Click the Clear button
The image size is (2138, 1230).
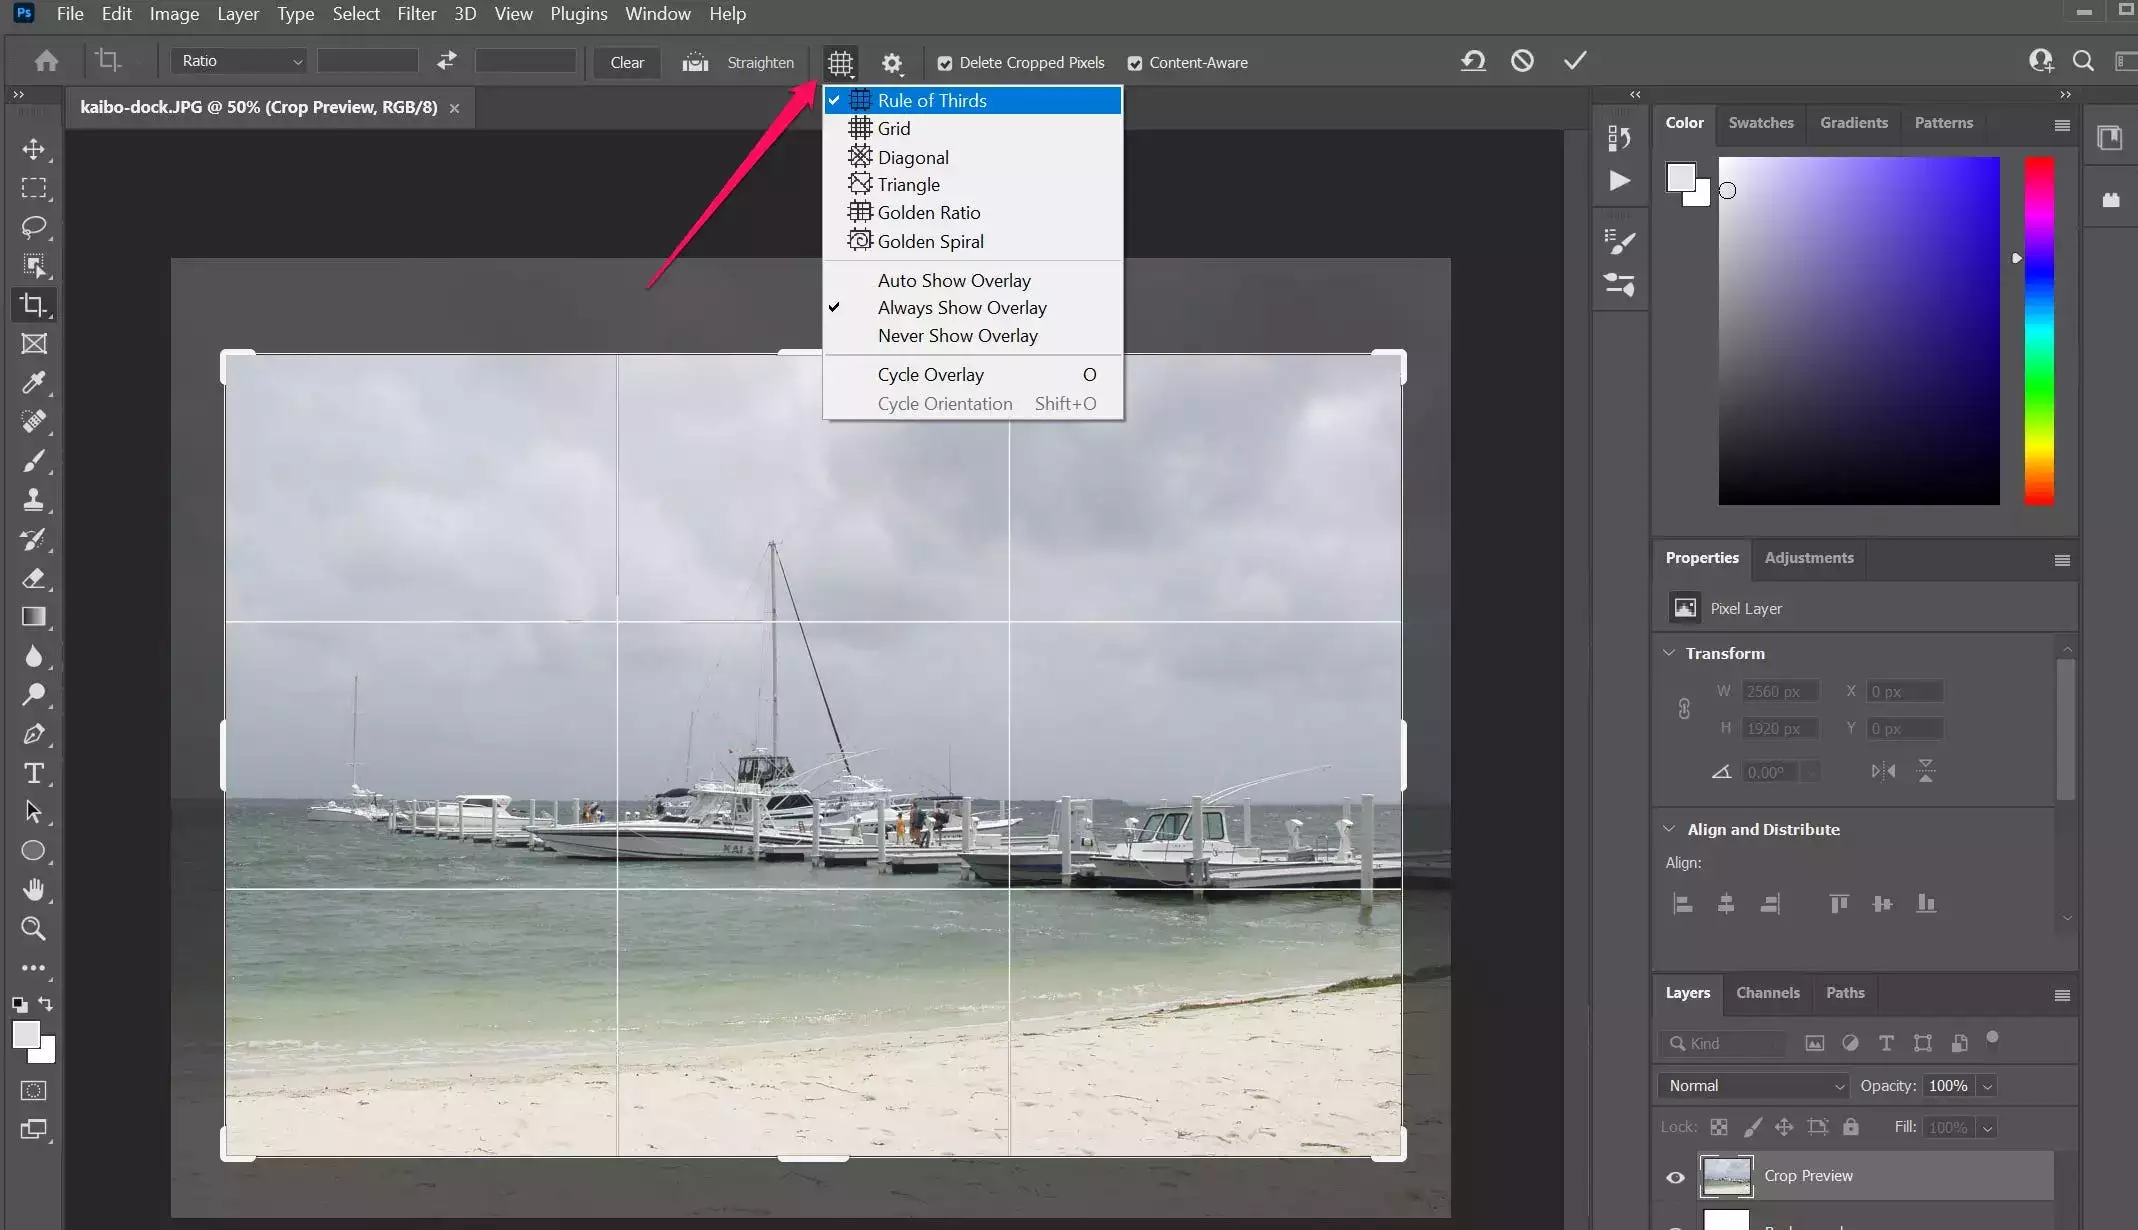click(627, 62)
